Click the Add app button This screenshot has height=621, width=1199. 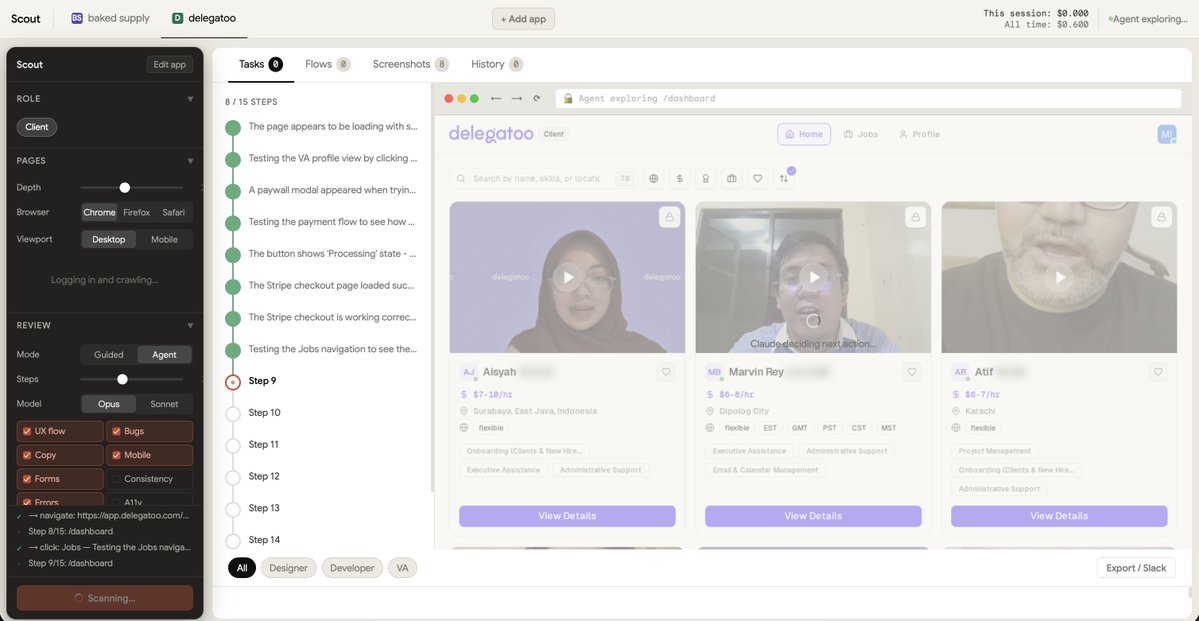point(523,18)
